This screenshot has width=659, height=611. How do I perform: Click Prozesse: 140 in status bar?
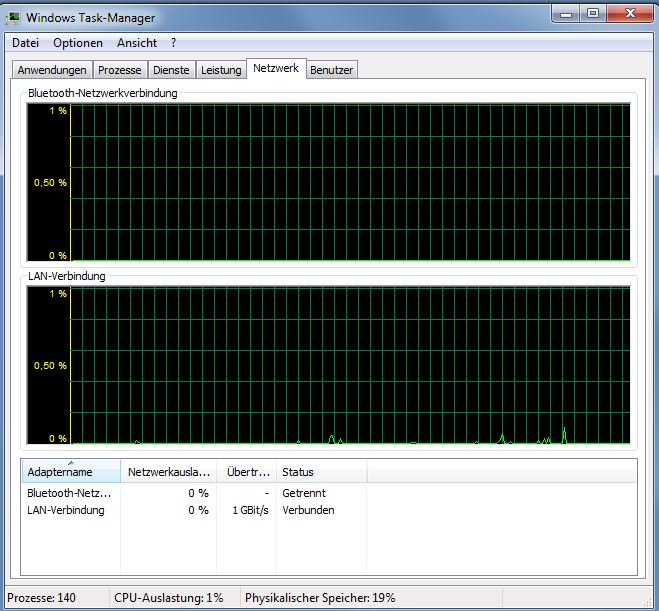click(x=41, y=598)
